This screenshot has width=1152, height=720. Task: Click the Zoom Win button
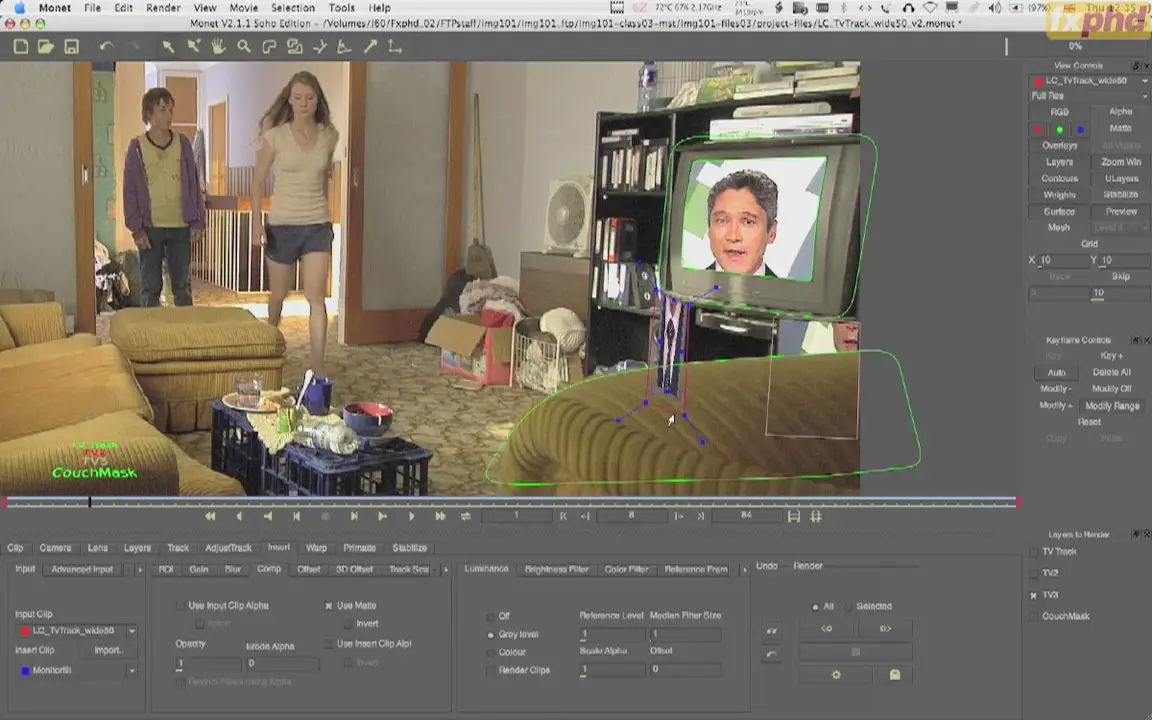point(1120,162)
